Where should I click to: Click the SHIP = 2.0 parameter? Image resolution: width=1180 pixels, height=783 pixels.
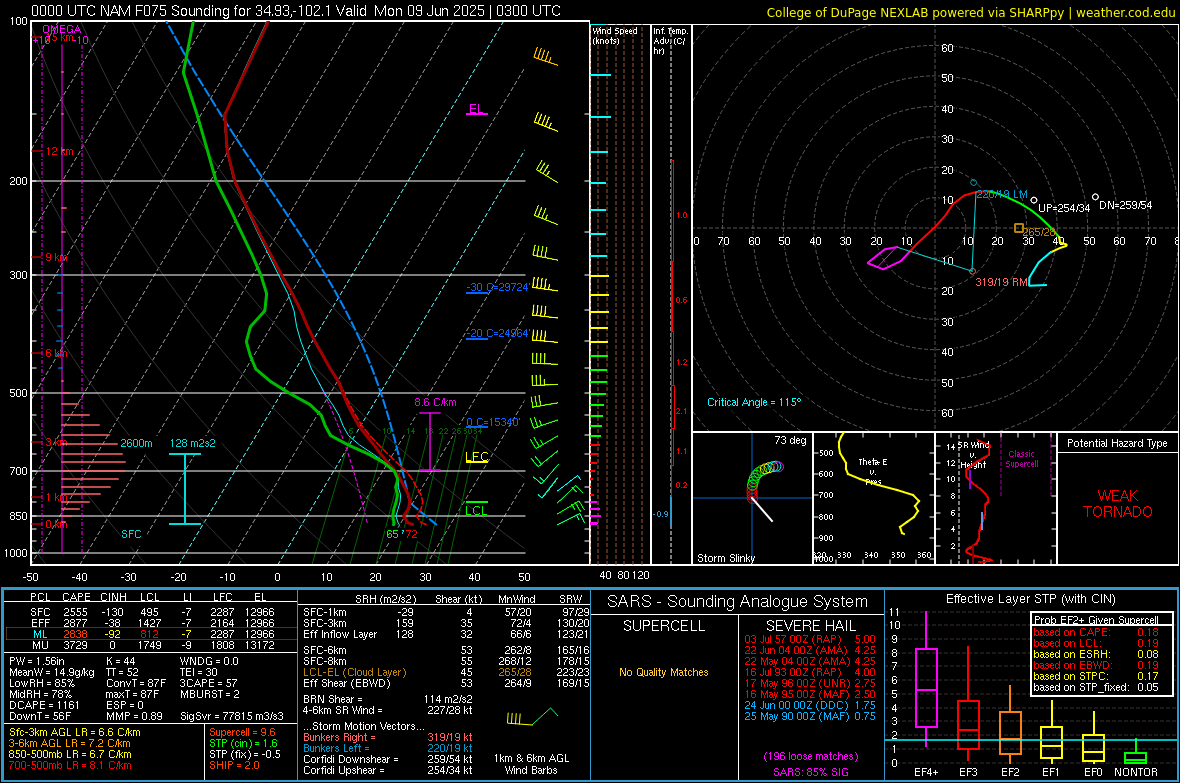pos(234,765)
